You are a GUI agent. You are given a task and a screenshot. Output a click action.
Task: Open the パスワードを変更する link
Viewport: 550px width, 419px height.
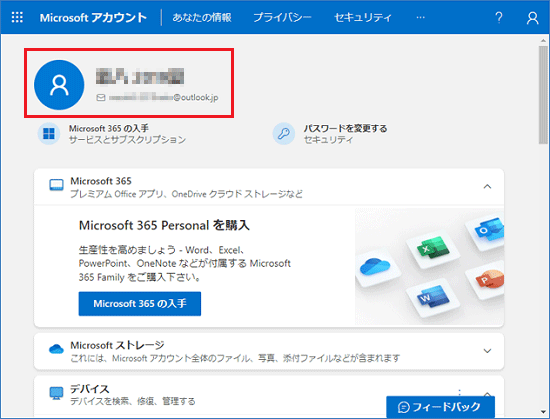(345, 128)
